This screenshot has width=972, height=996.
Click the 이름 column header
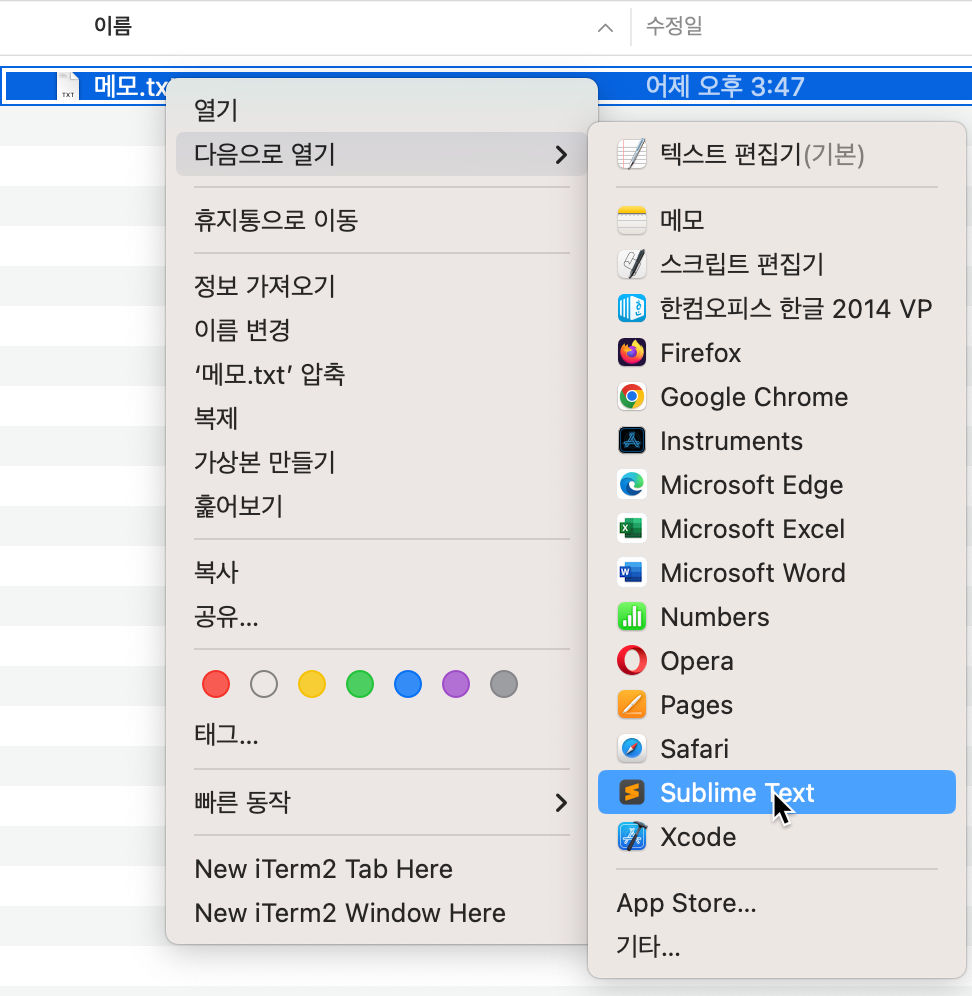(x=113, y=26)
